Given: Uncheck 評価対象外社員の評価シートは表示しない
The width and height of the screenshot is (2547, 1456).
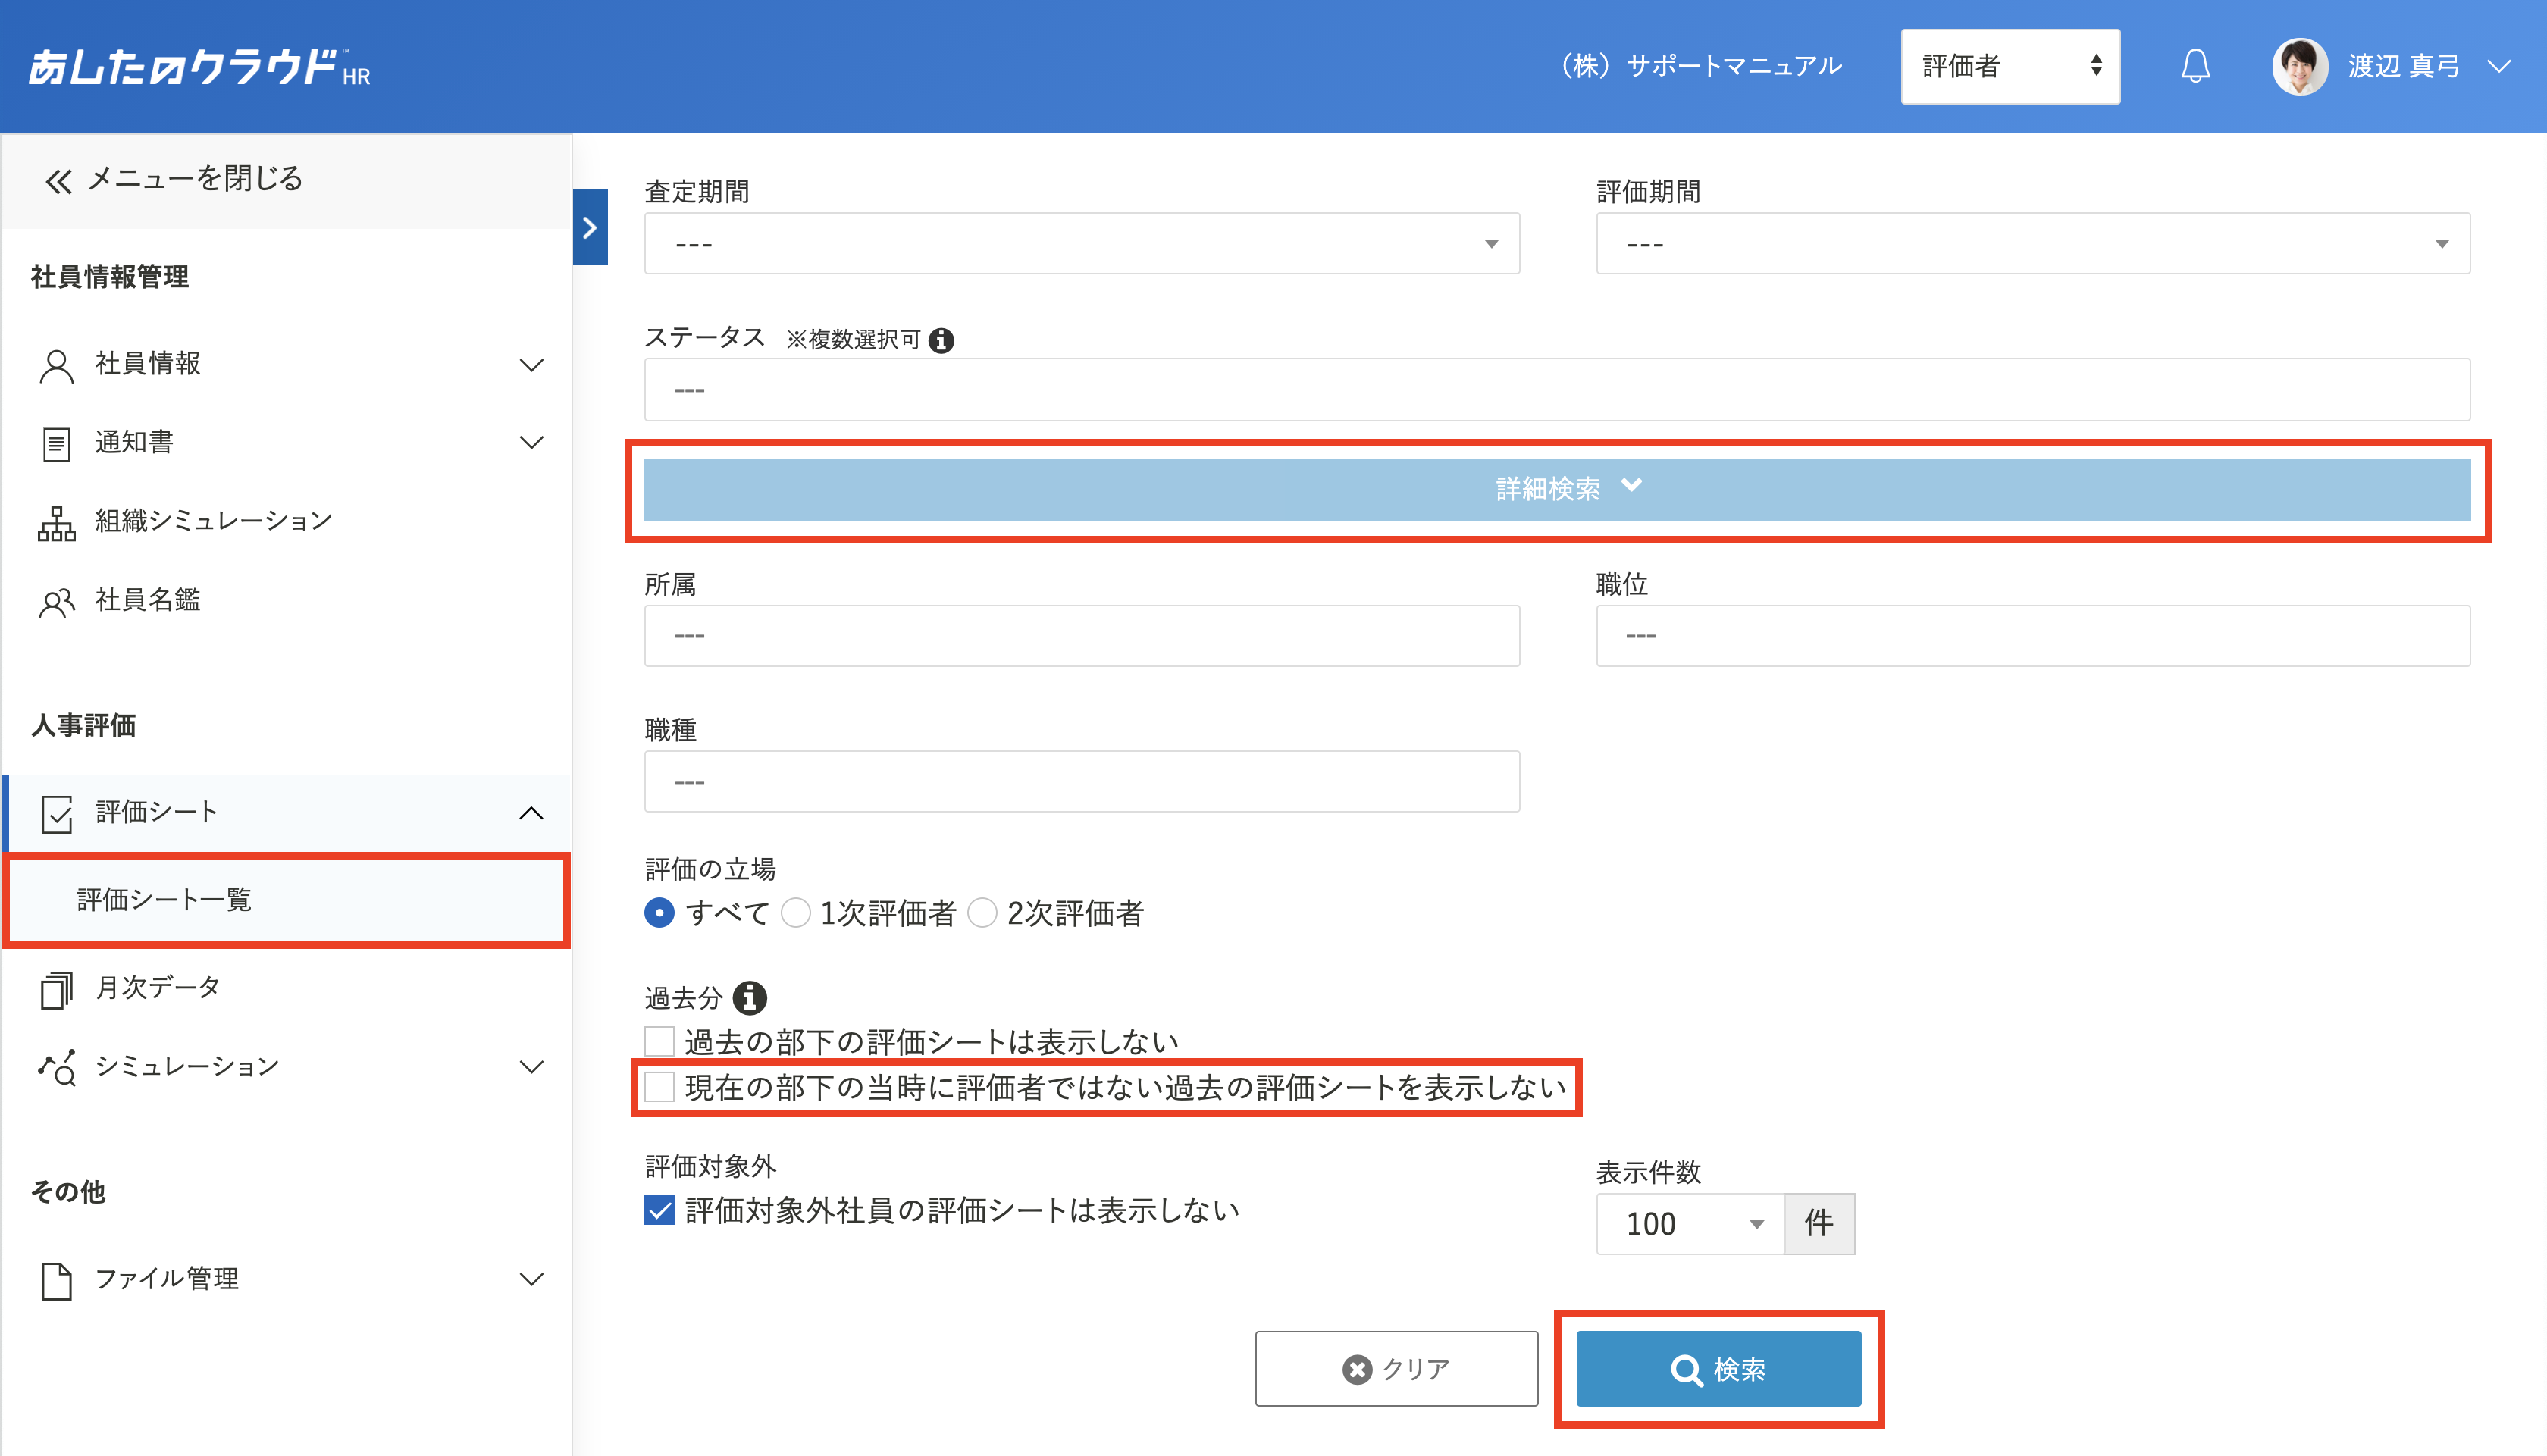Looking at the screenshot, I should pos(659,1211).
